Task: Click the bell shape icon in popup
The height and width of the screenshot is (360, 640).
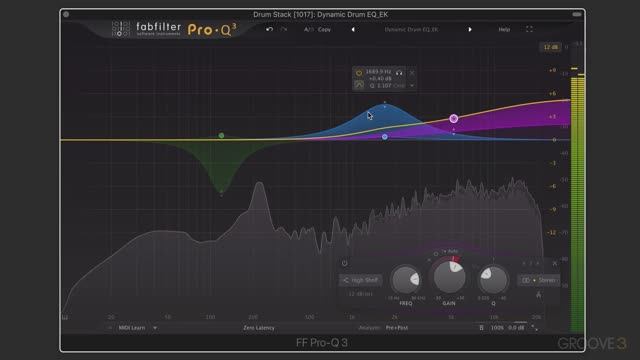Action: pos(359,85)
